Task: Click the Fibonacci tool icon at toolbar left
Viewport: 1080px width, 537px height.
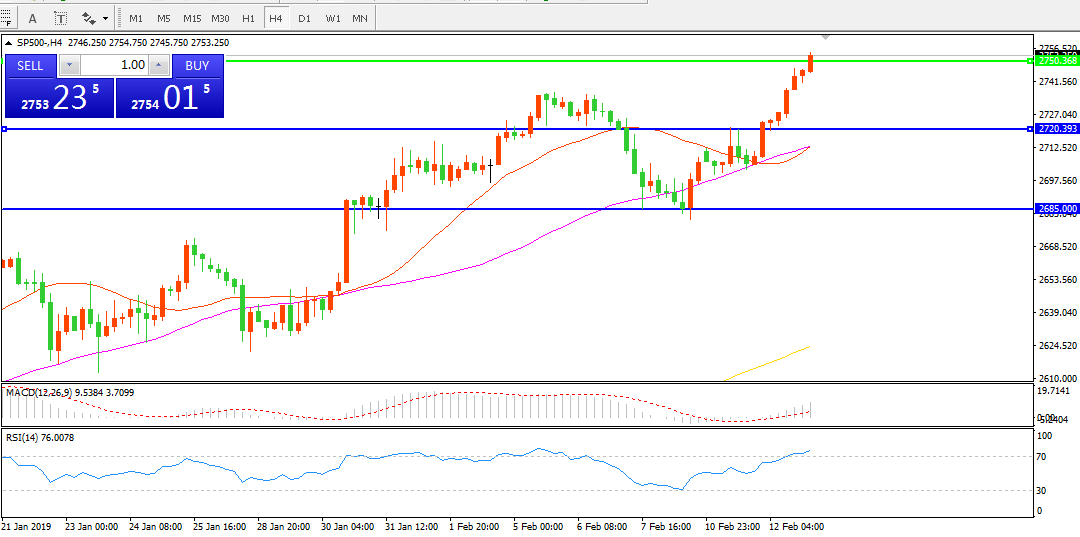Action: pyautogui.click(x=7, y=18)
